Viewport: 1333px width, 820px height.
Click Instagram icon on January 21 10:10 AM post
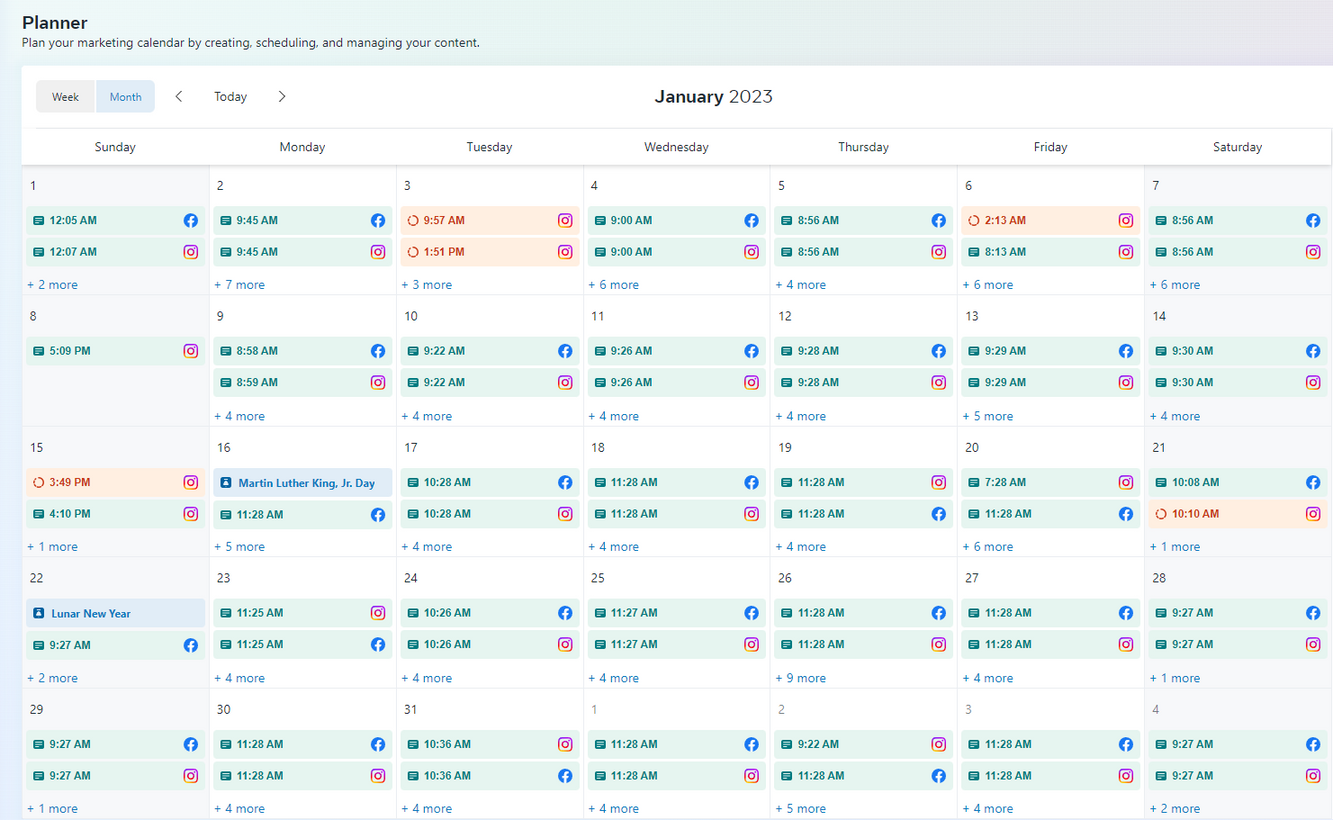(x=1313, y=514)
